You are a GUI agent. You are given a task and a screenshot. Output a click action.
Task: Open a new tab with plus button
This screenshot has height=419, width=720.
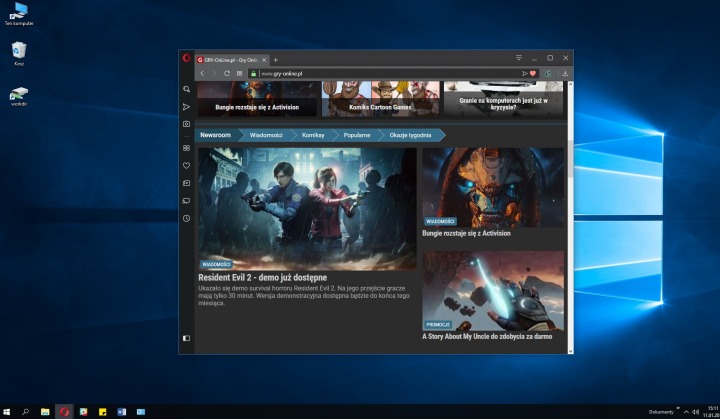276,59
